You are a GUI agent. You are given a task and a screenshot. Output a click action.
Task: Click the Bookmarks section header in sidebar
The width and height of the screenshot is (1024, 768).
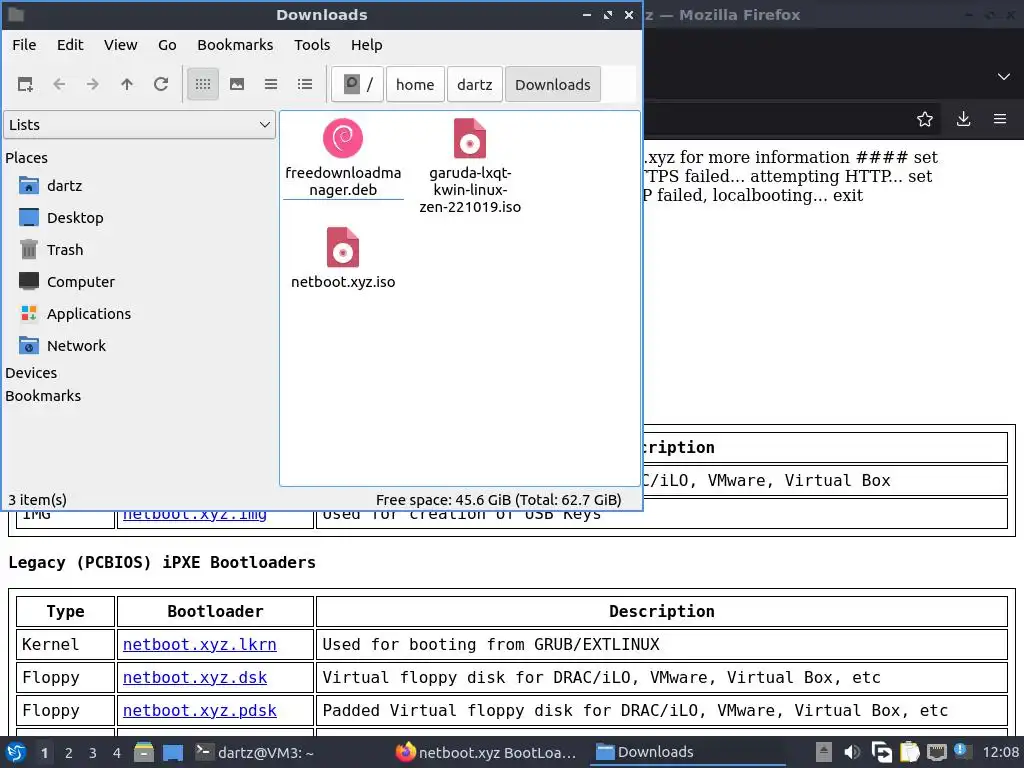tap(43, 396)
